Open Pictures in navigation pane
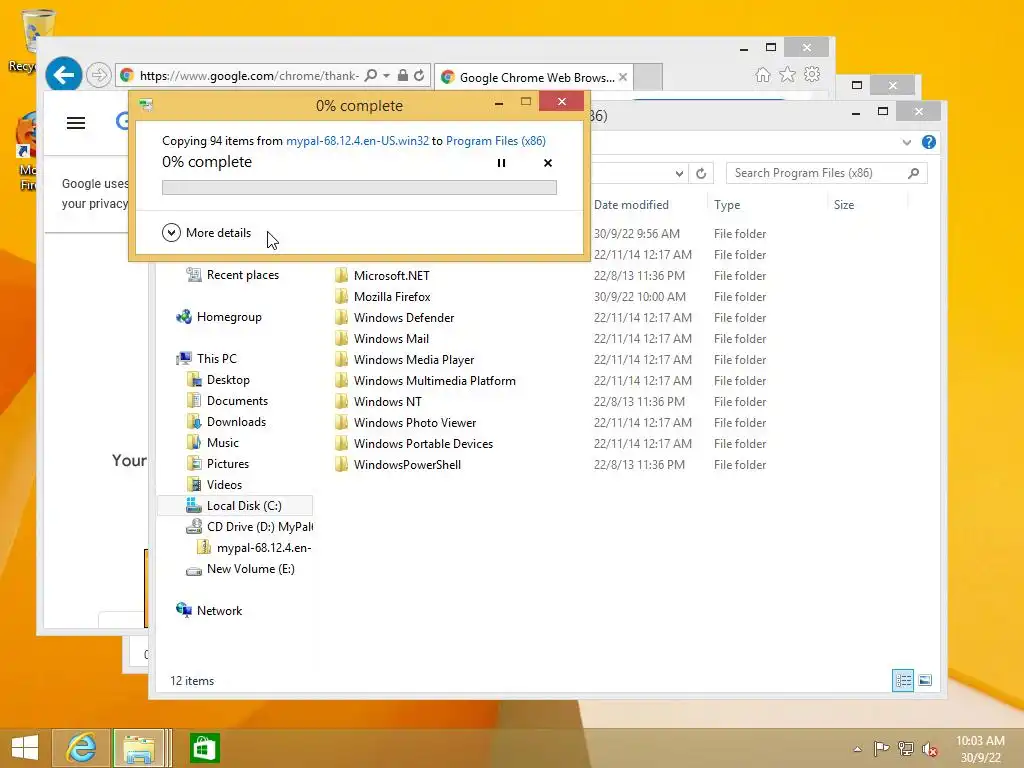This screenshot has width=1024, height=768. [217, 464]
